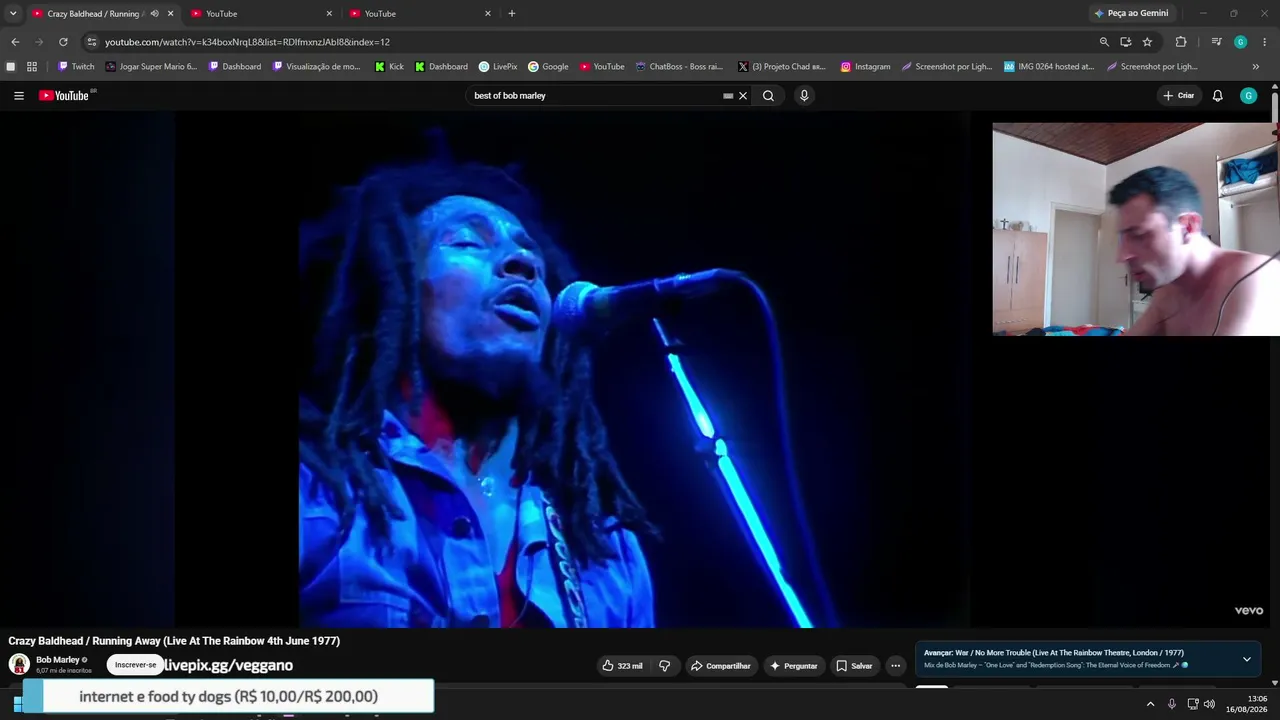Open the Visualização de mo... bookmark
Image resolution: width=1280 pixels, height=720 pixels.
click(316, 67)
